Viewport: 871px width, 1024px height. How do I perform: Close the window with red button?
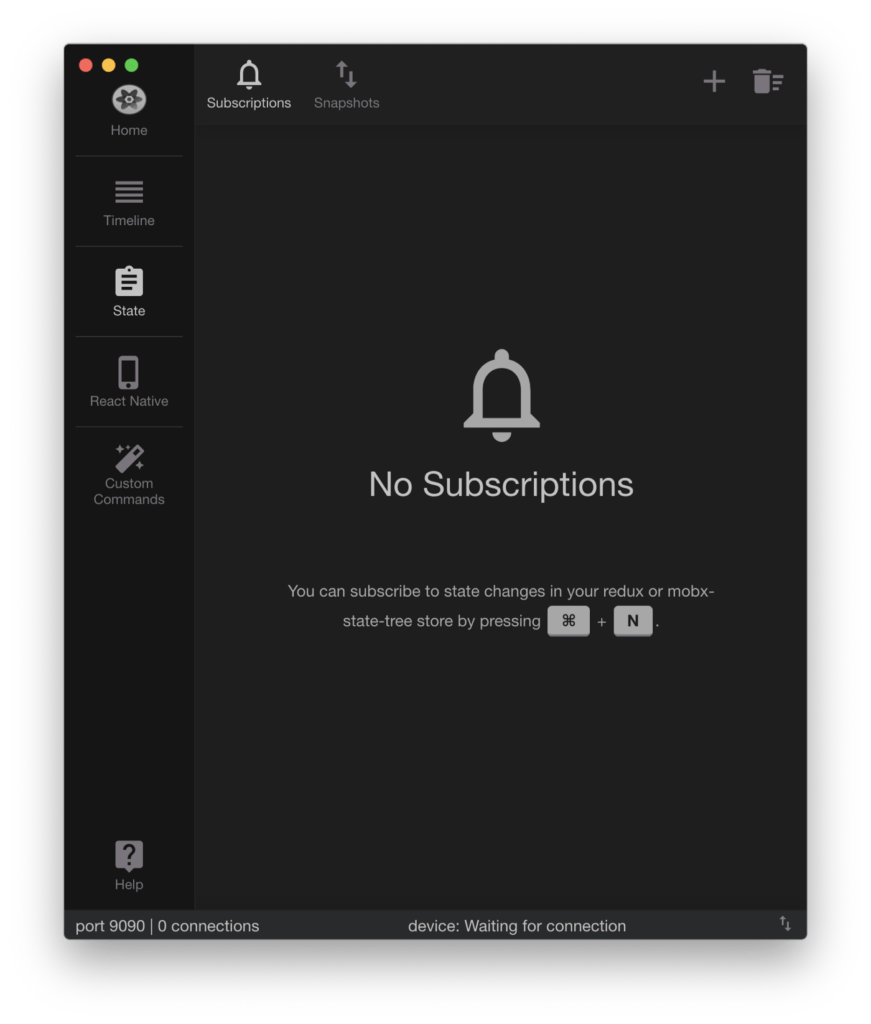tap(86, 65)
